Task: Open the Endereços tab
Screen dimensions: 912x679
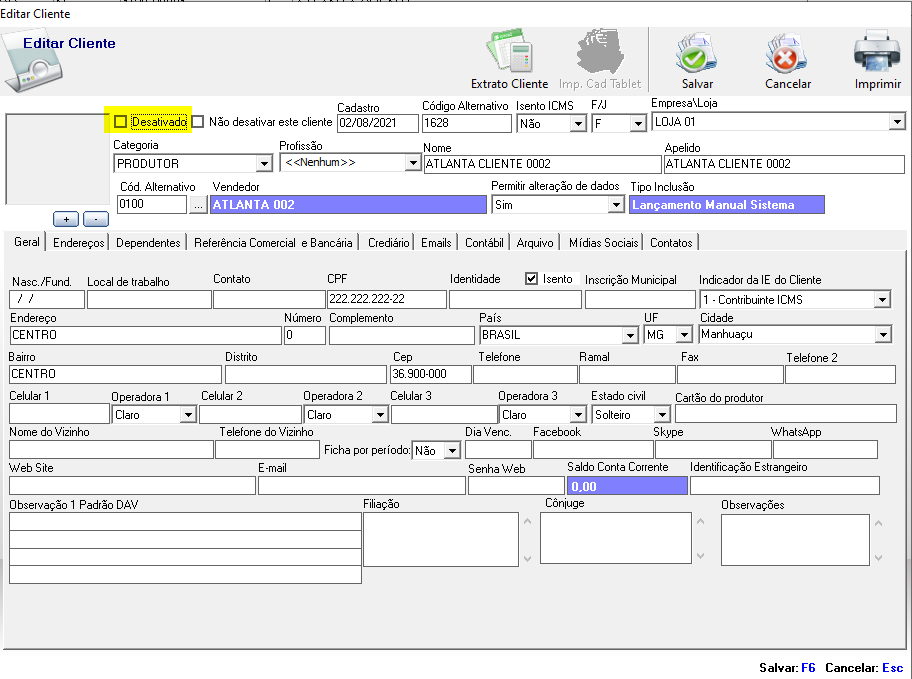Action: click(x=79, y=243)
